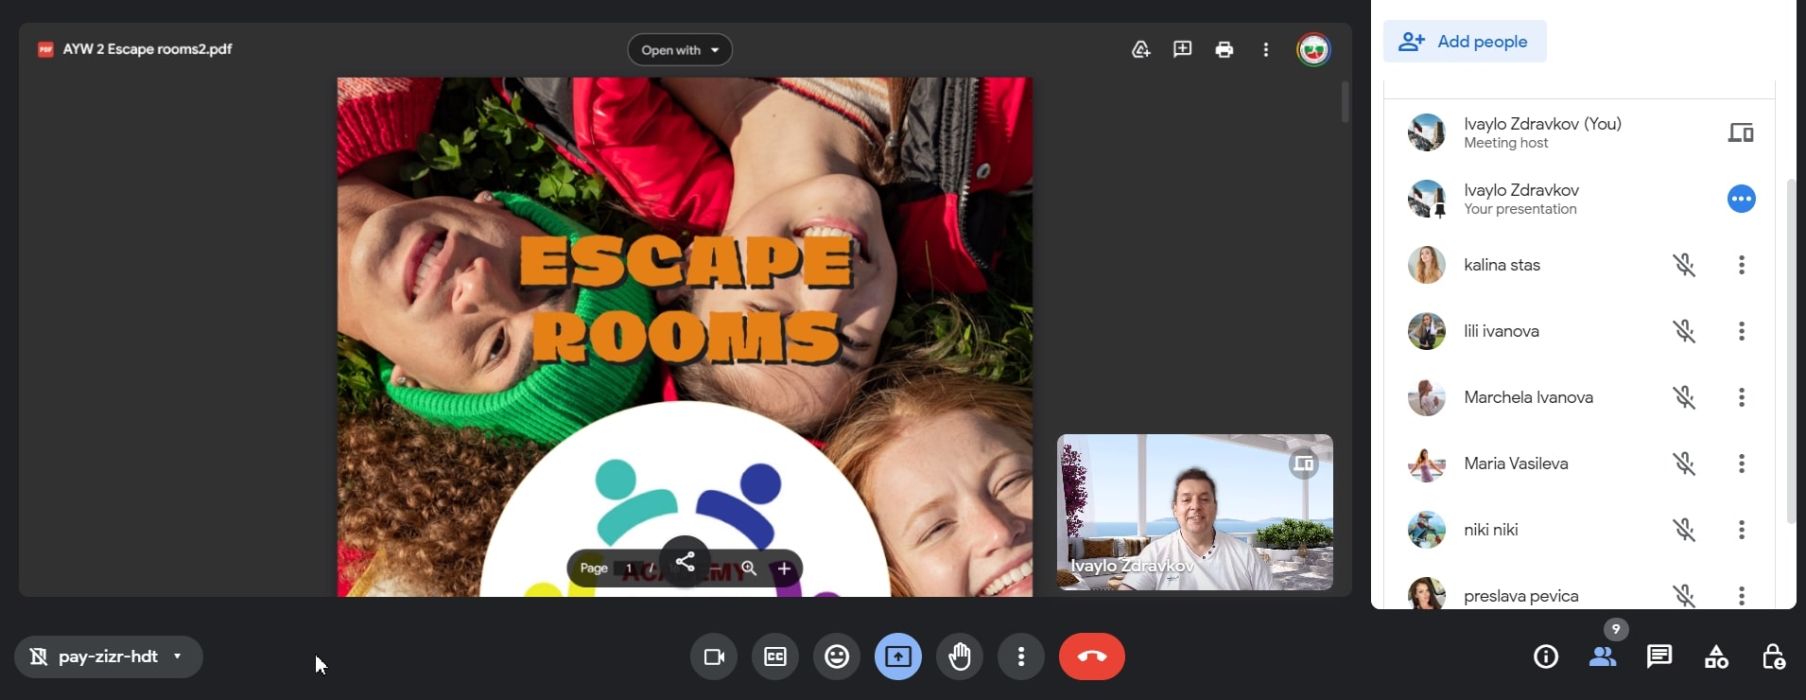Click the share icon over the page toolbar
1806x700 pixels.
pyautogui.click(x=685, y=562)
